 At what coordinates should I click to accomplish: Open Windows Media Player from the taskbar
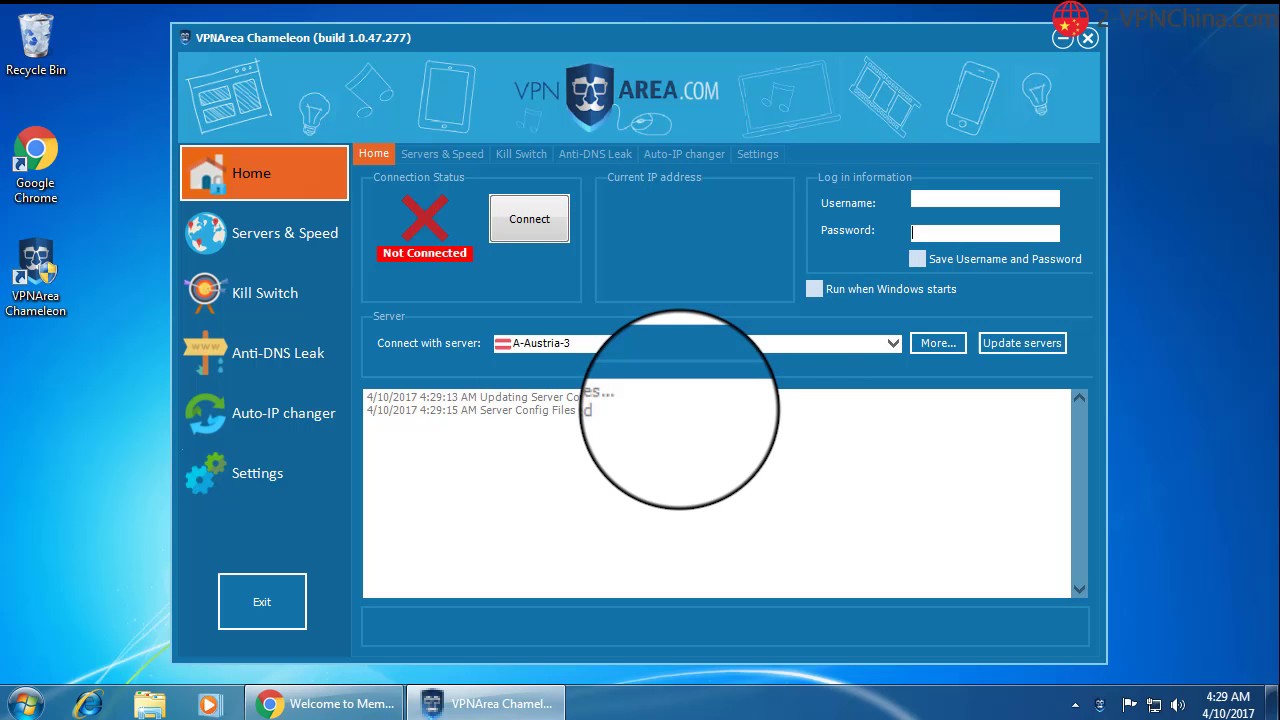(209, 704)
